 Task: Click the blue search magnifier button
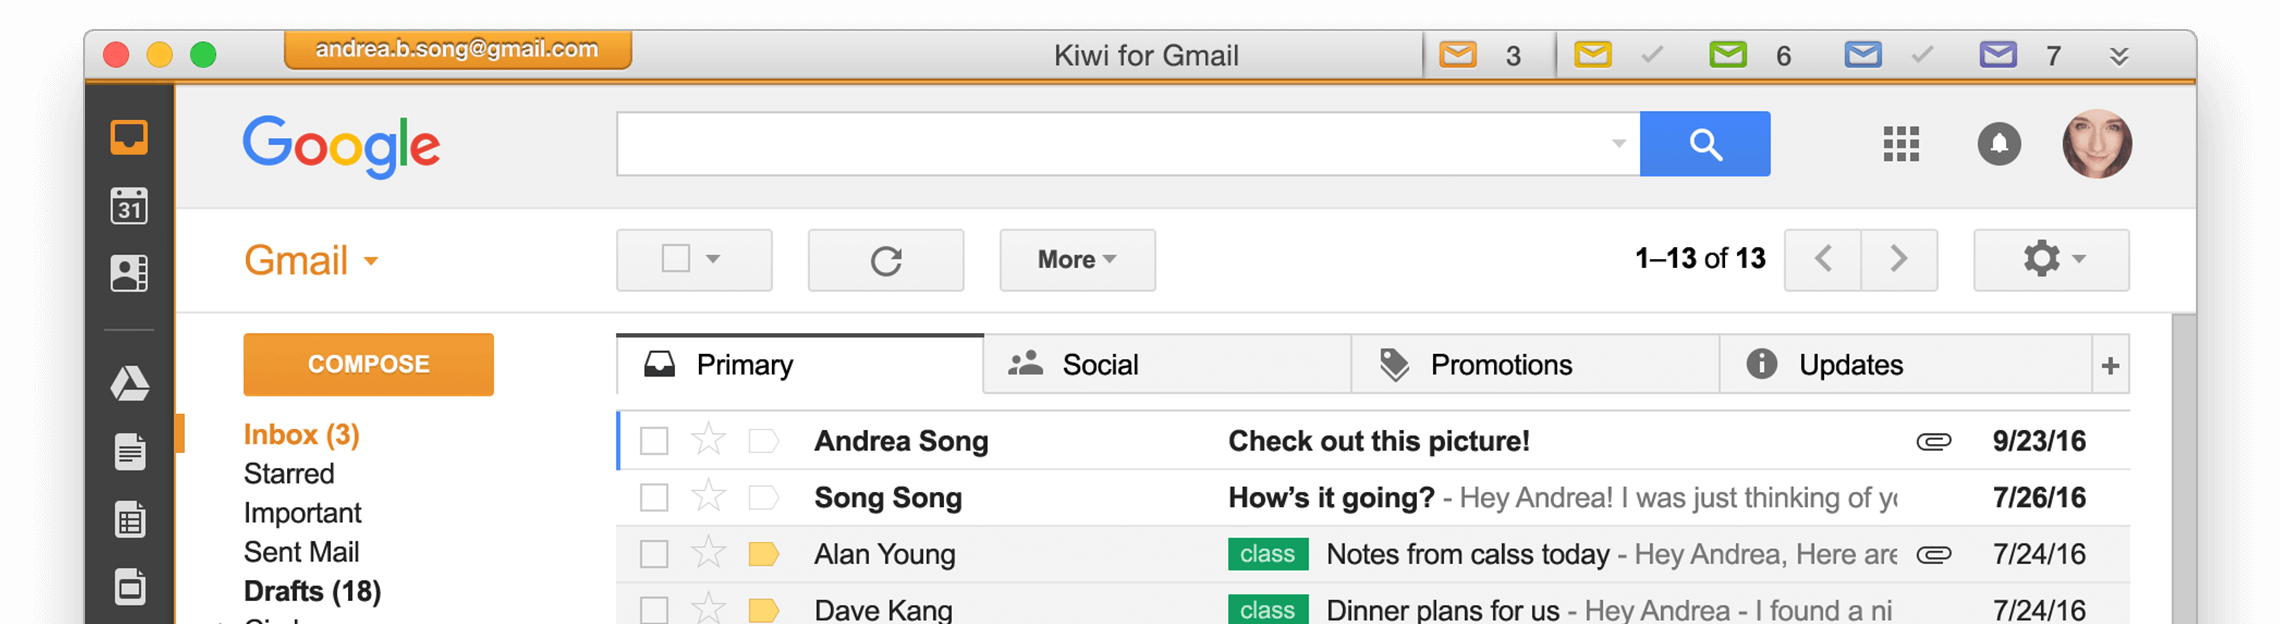pyautogui.click(x=1704, y=144)
